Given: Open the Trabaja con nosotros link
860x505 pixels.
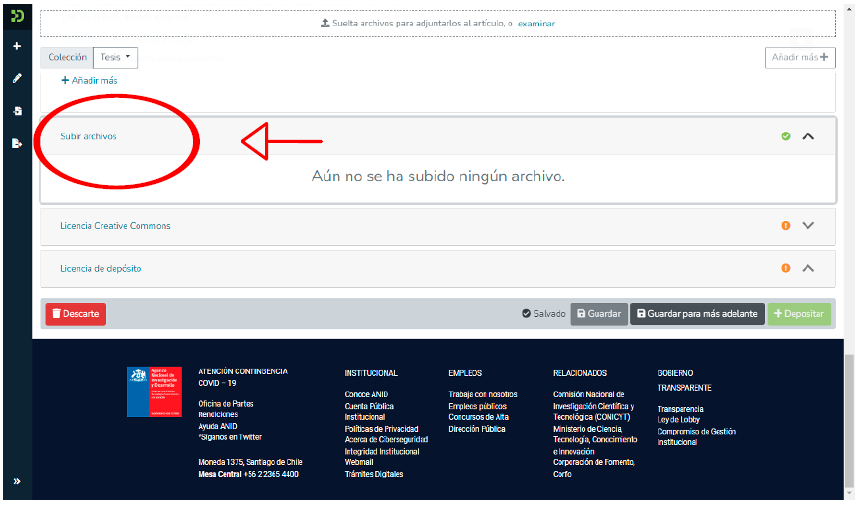Looking at the screenshot, I should click(x=483, y=394).
